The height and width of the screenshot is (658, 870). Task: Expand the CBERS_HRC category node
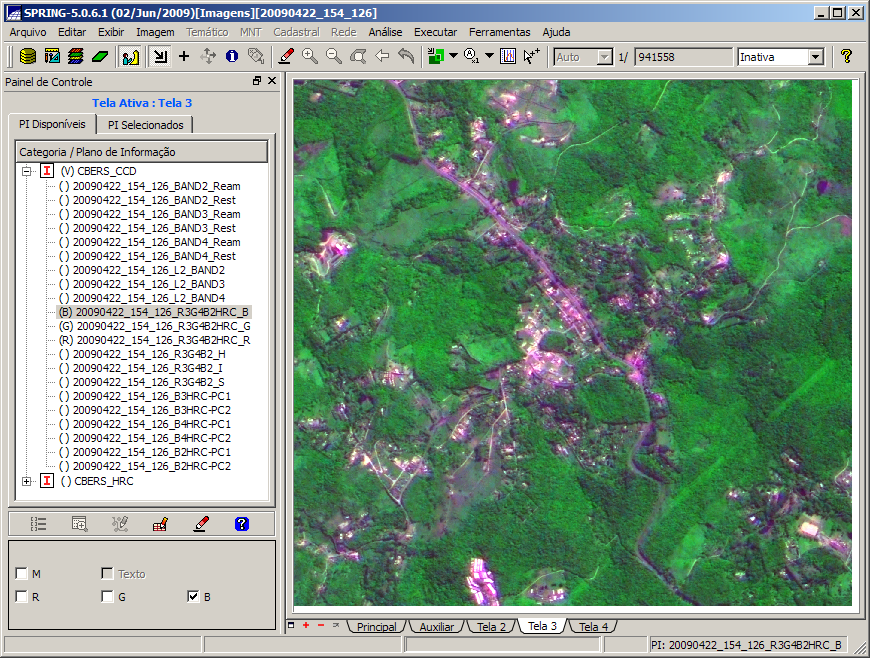(25, 481)
